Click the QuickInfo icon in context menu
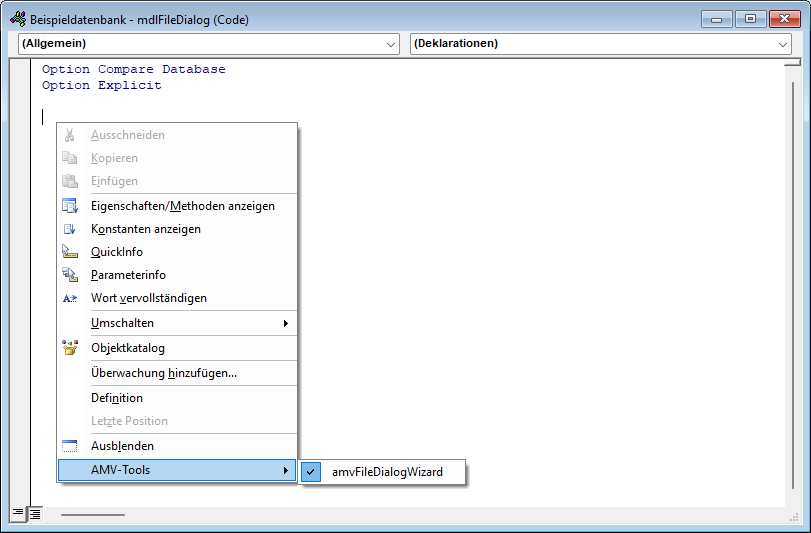 pos(69,252)
